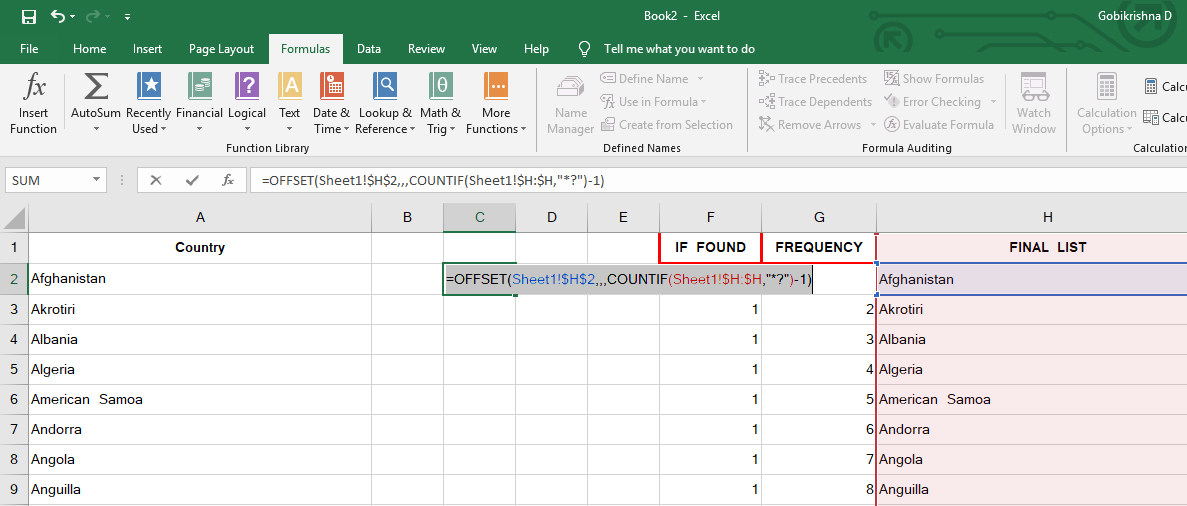Click the AutoSum sigma icon
1187x506 pixels.
(95, 87)
